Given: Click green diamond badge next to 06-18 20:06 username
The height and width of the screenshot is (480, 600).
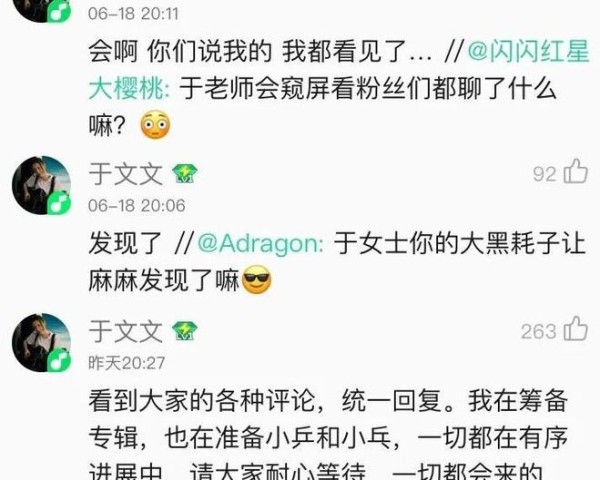Looking at the screenshot, I should click(184, 174).
